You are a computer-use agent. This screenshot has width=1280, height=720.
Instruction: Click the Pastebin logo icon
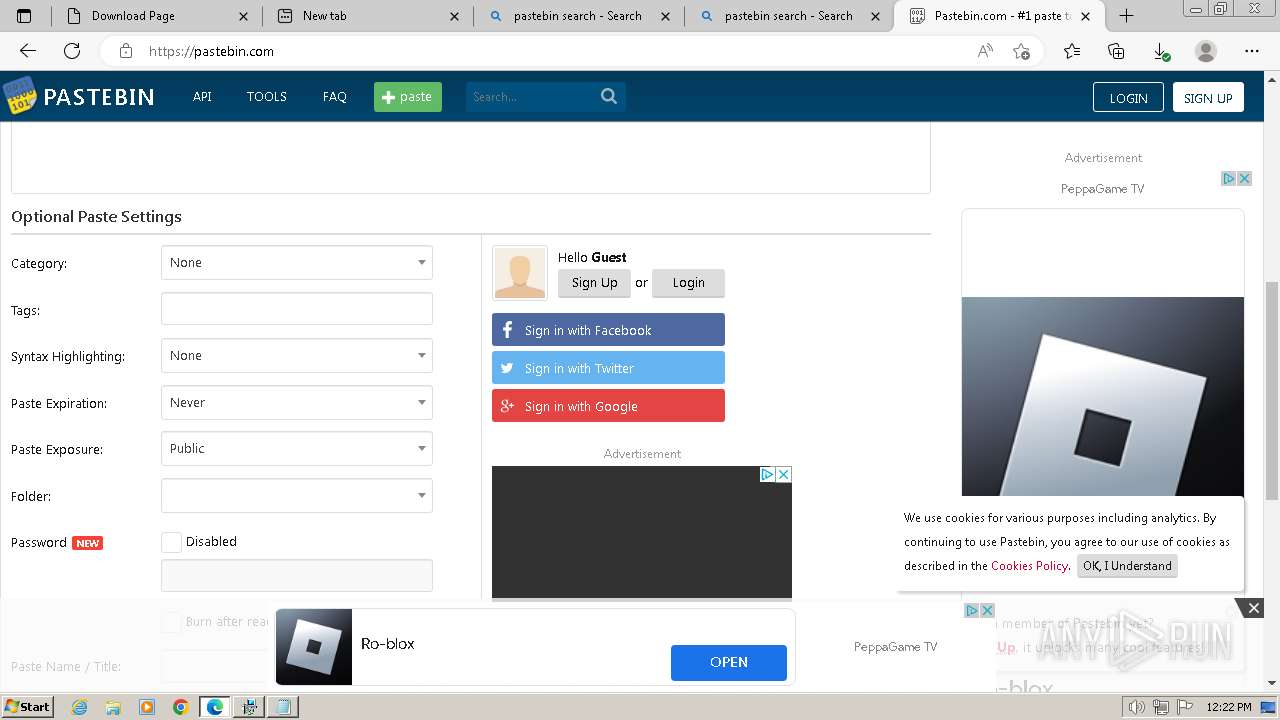pos(19,96)
